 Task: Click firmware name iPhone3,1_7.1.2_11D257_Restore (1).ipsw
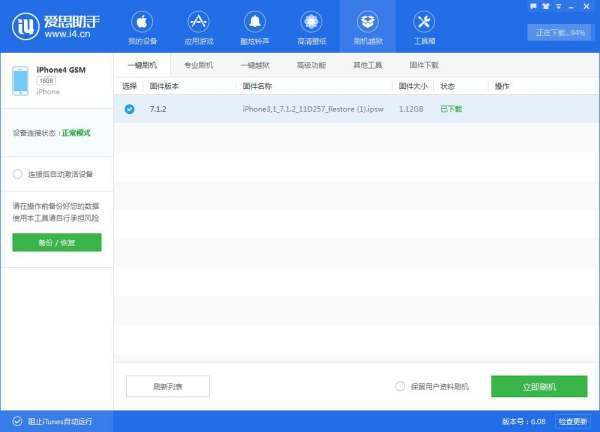coord(313,109)
